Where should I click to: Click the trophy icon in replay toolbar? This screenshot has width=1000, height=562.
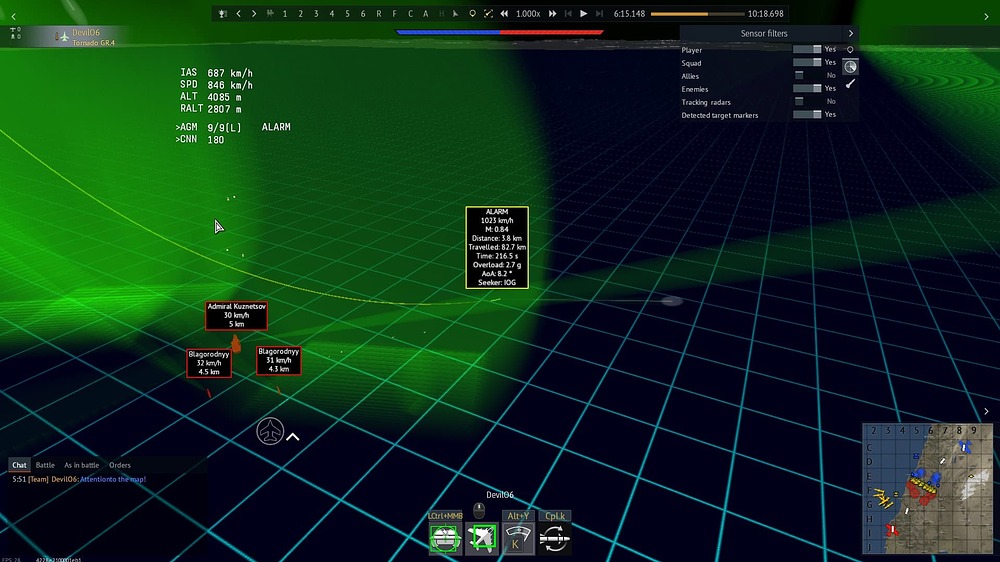tap(223, 13)
